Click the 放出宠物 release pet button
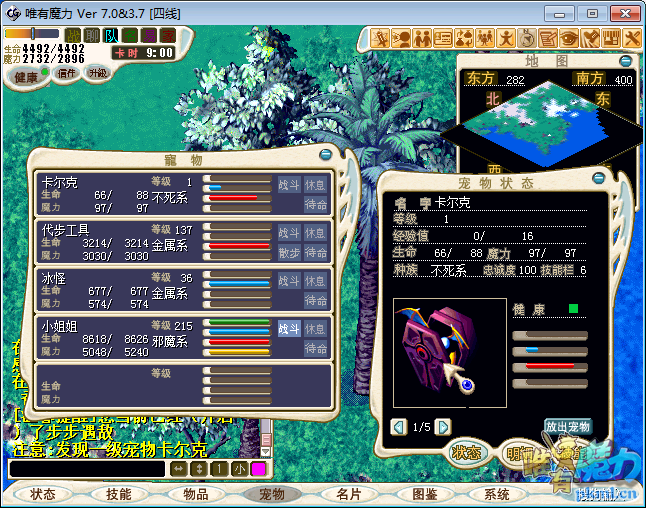The image size is (646, 508). pos(568,426)
